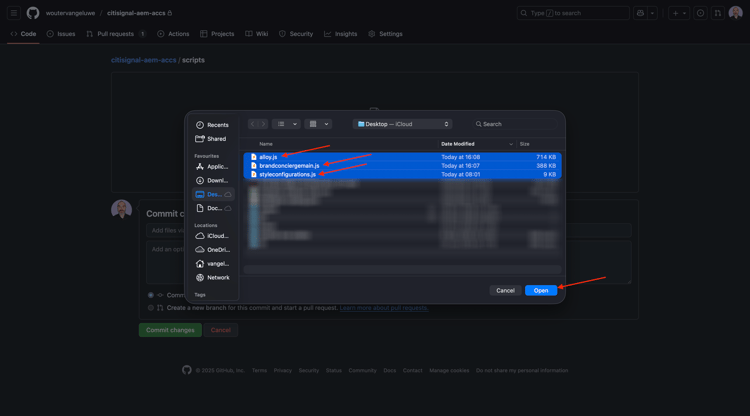Open the pull requests shortcut icon in header
This screenshot has height=416, width=750.
(717, 13)
